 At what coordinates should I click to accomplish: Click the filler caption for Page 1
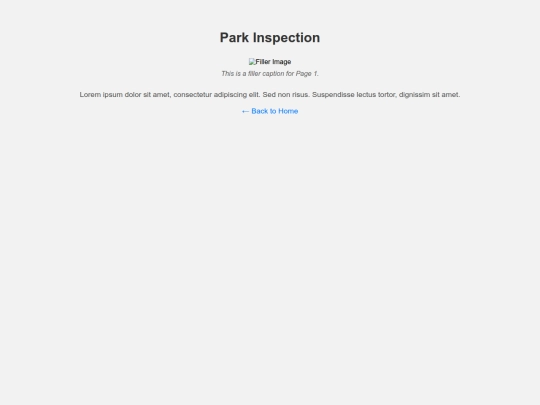point(270,74)
